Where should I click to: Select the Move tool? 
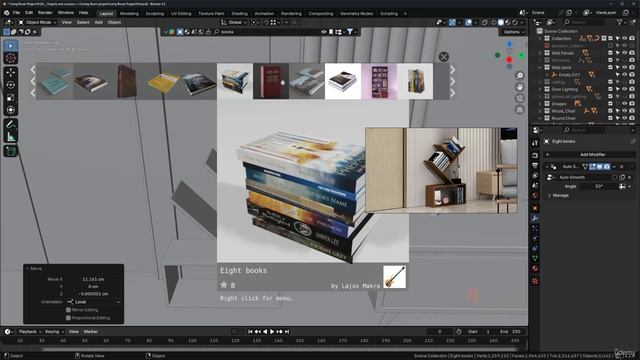click(x=11, y=73)
